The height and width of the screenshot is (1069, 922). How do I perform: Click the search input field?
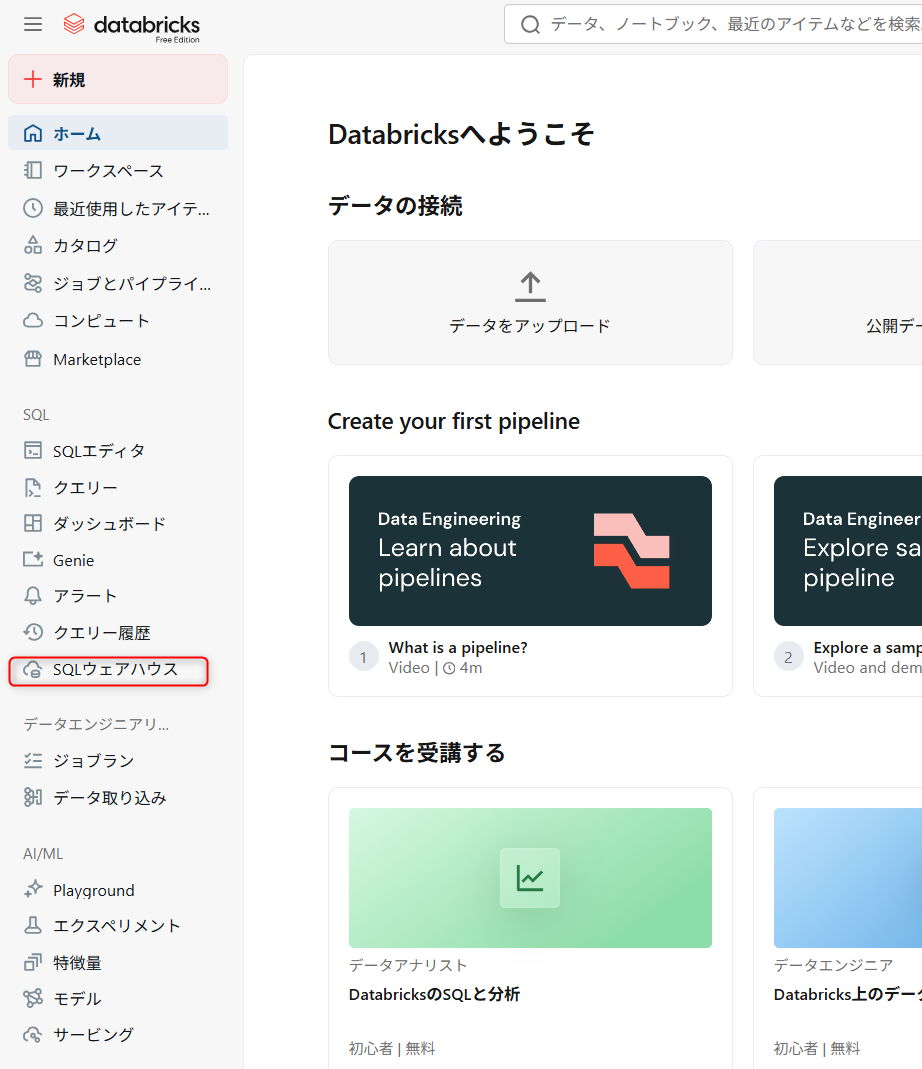tap(730, 24)
